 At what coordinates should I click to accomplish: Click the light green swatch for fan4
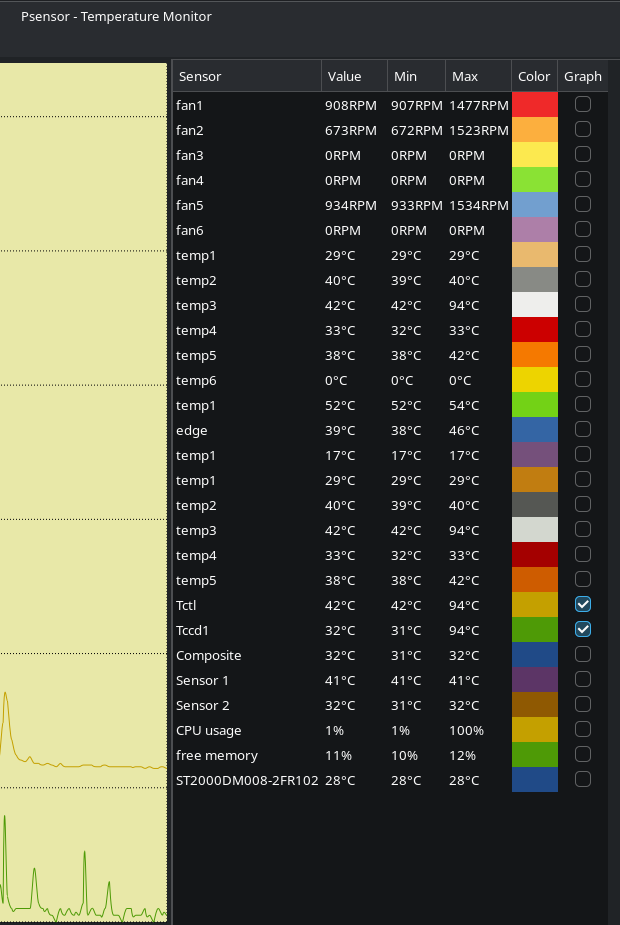pyautogui.click(x=534, y=179)
